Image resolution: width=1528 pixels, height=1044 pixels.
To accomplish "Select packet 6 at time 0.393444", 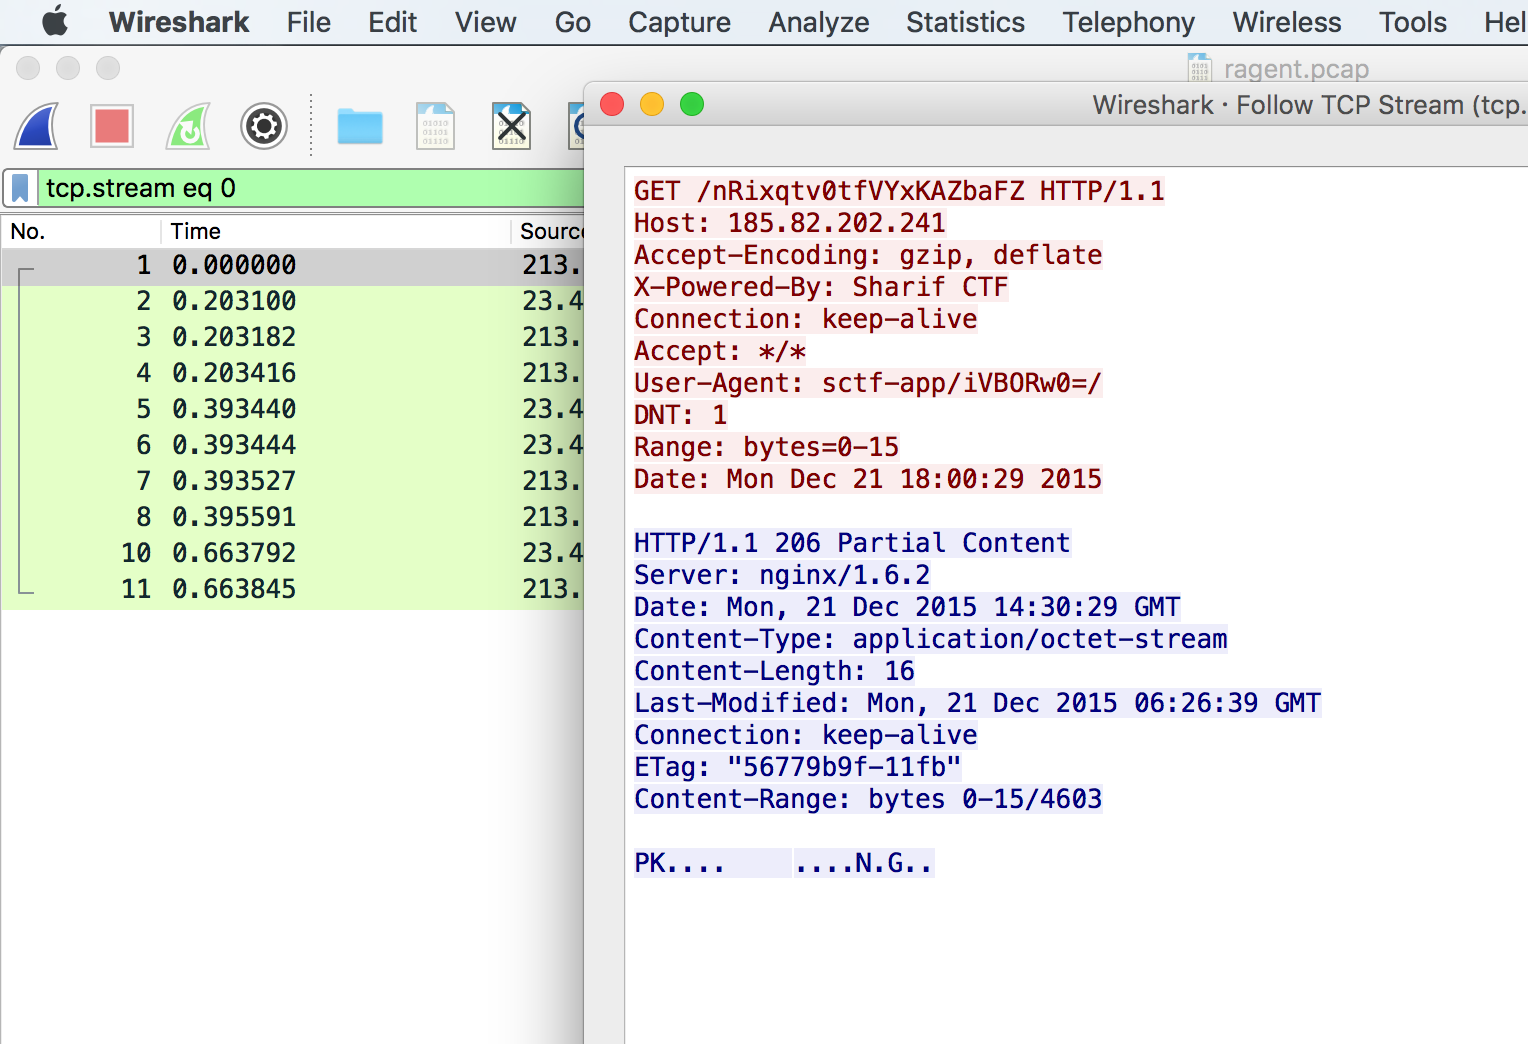I will point(292,445).
